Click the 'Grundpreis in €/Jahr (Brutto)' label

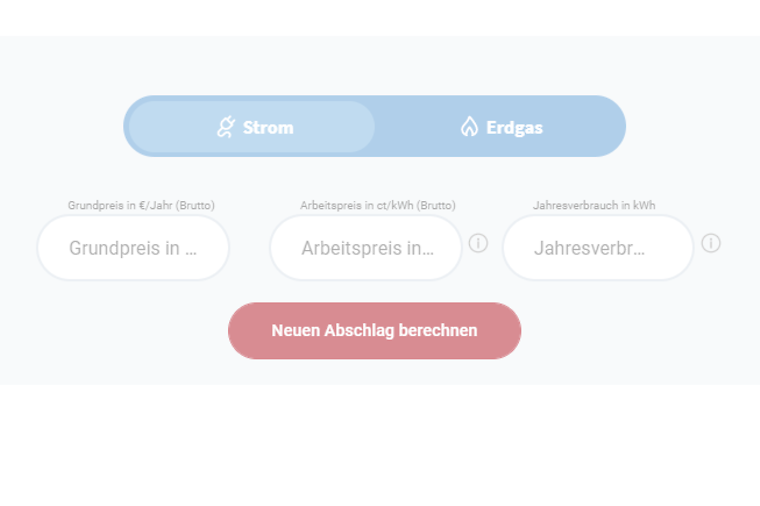141,206
